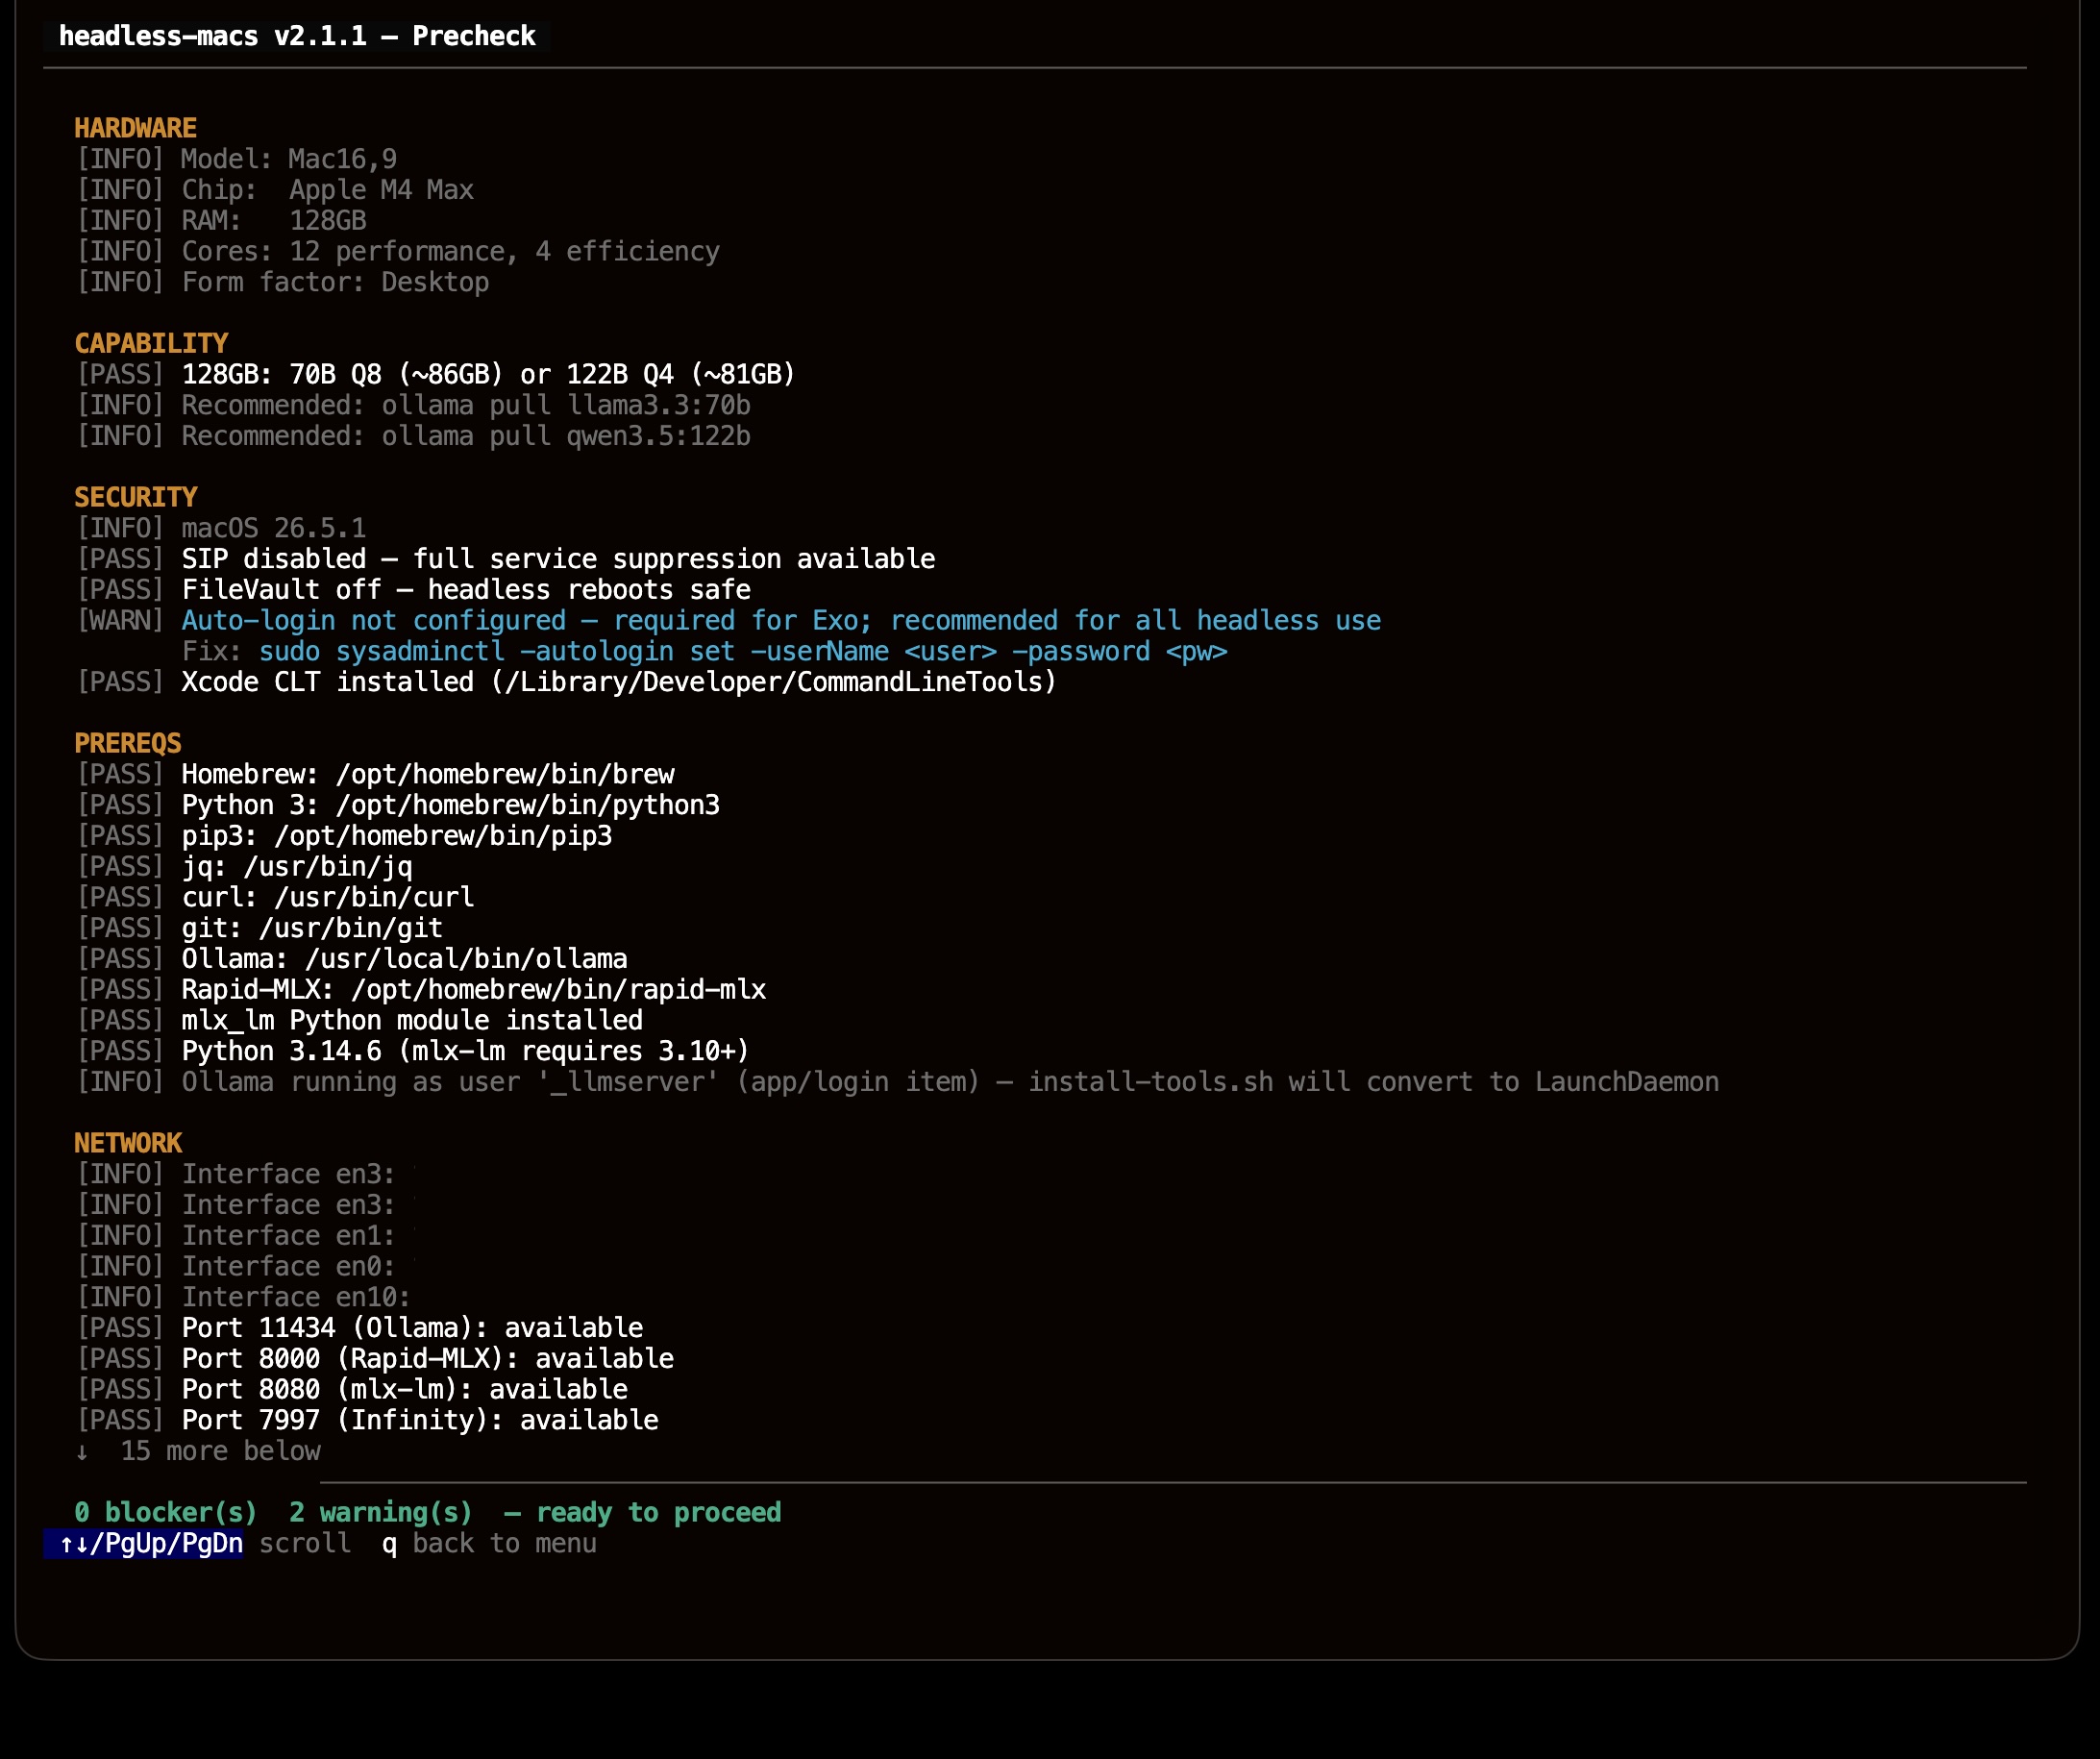Click the "15 more below" scroll indicator
Screen dimensions: 2100x1759
coord(198,1451)
